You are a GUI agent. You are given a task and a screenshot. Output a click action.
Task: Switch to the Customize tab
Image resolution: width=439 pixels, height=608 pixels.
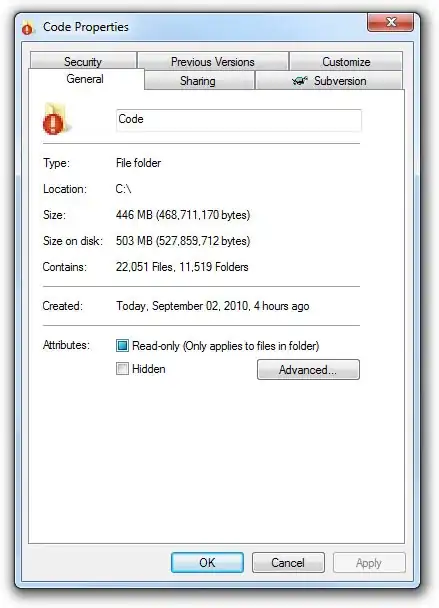346,61
